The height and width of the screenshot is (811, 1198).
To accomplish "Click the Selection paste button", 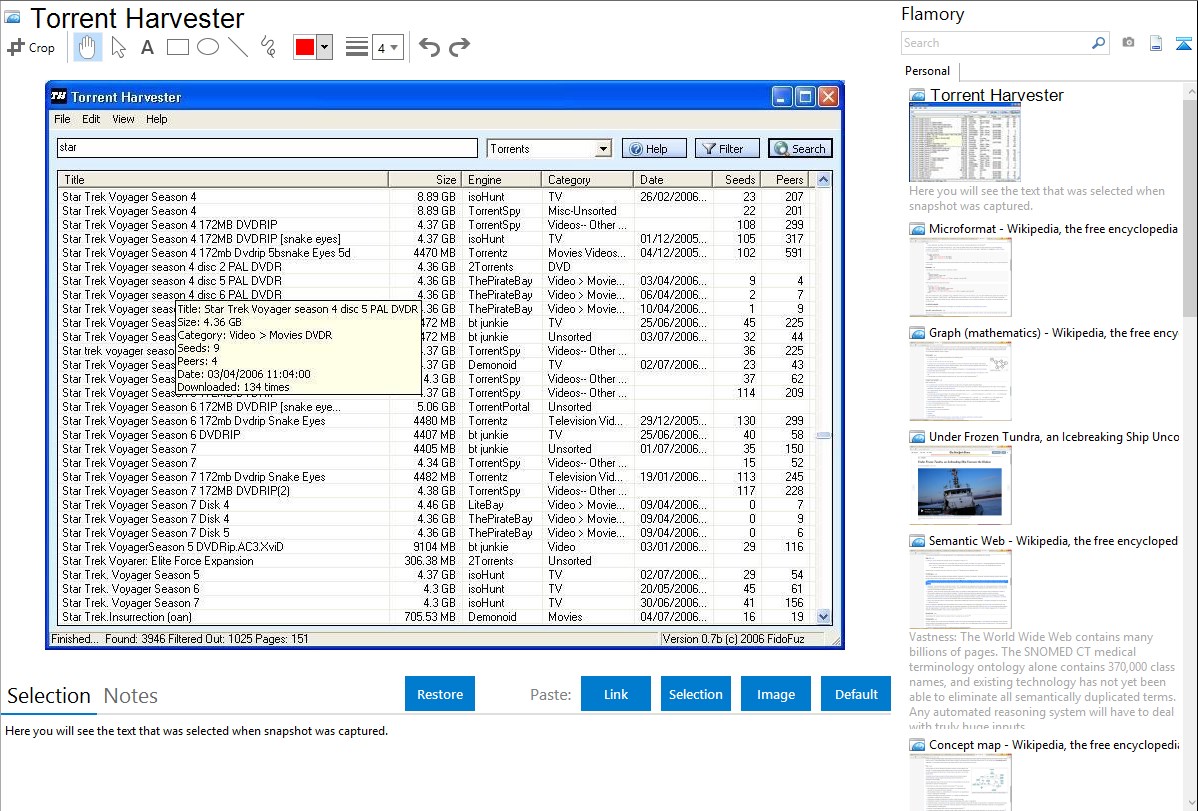I will [695, 694].
